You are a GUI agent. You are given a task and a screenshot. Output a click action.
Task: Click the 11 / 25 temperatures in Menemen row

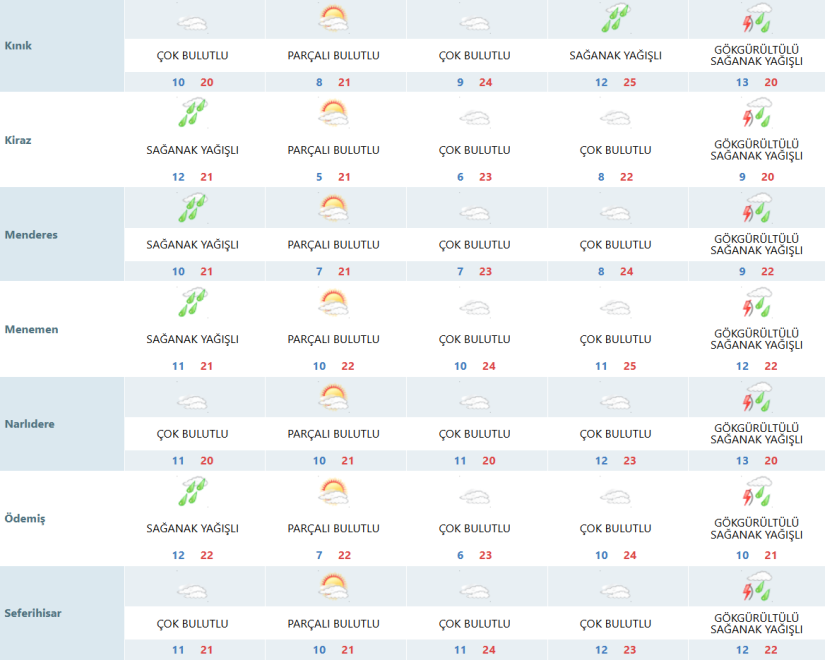(x=615, y=366)
